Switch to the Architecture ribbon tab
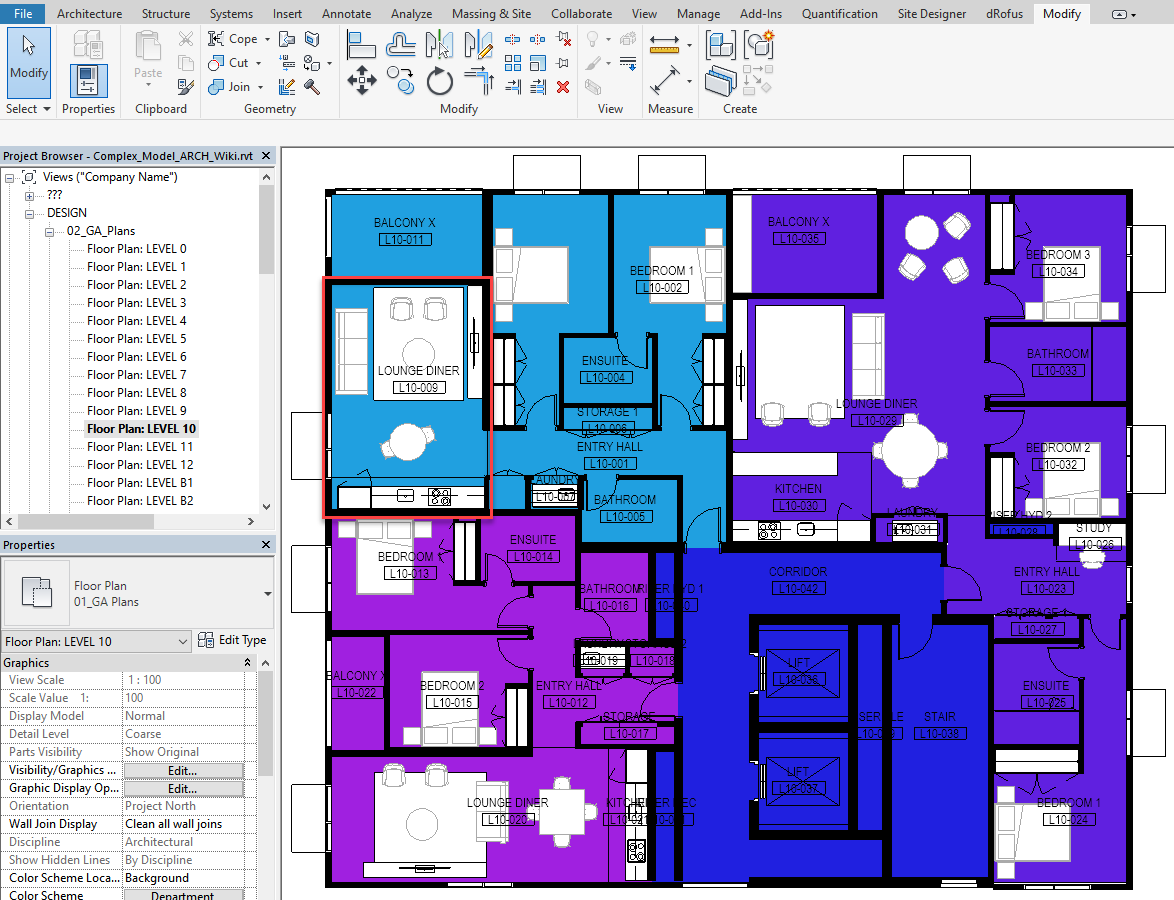This screenshot has height=900, width=1174. (x=89, y=14)
